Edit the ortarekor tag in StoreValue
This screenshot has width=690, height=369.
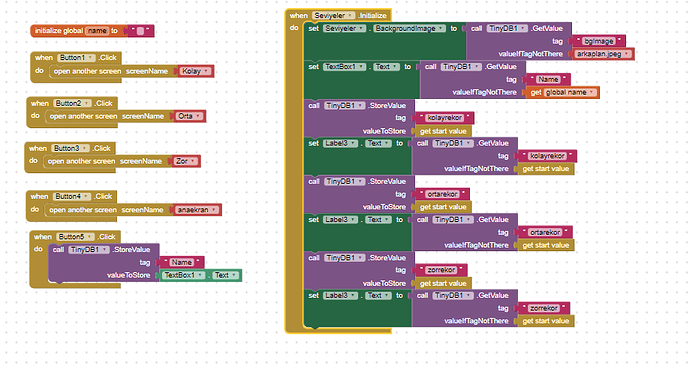pyautogui.click(x=442, y=194)
